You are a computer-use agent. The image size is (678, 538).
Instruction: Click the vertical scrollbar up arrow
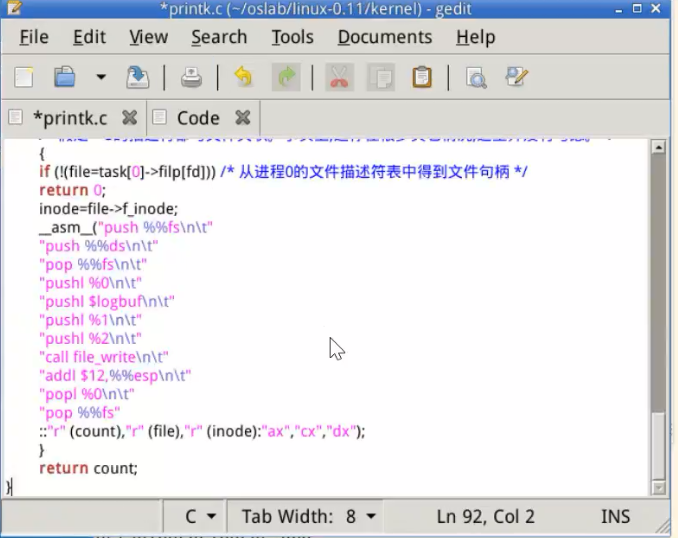(658, 147)
